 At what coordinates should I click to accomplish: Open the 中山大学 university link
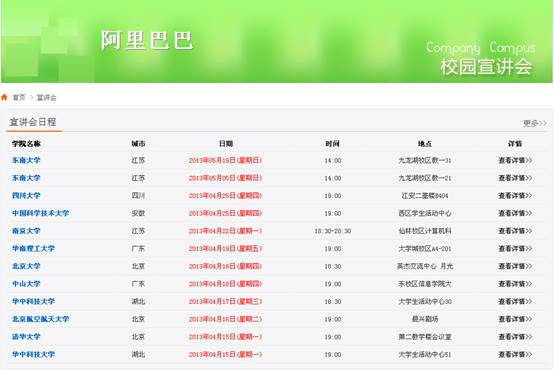(x=26, y=284)
